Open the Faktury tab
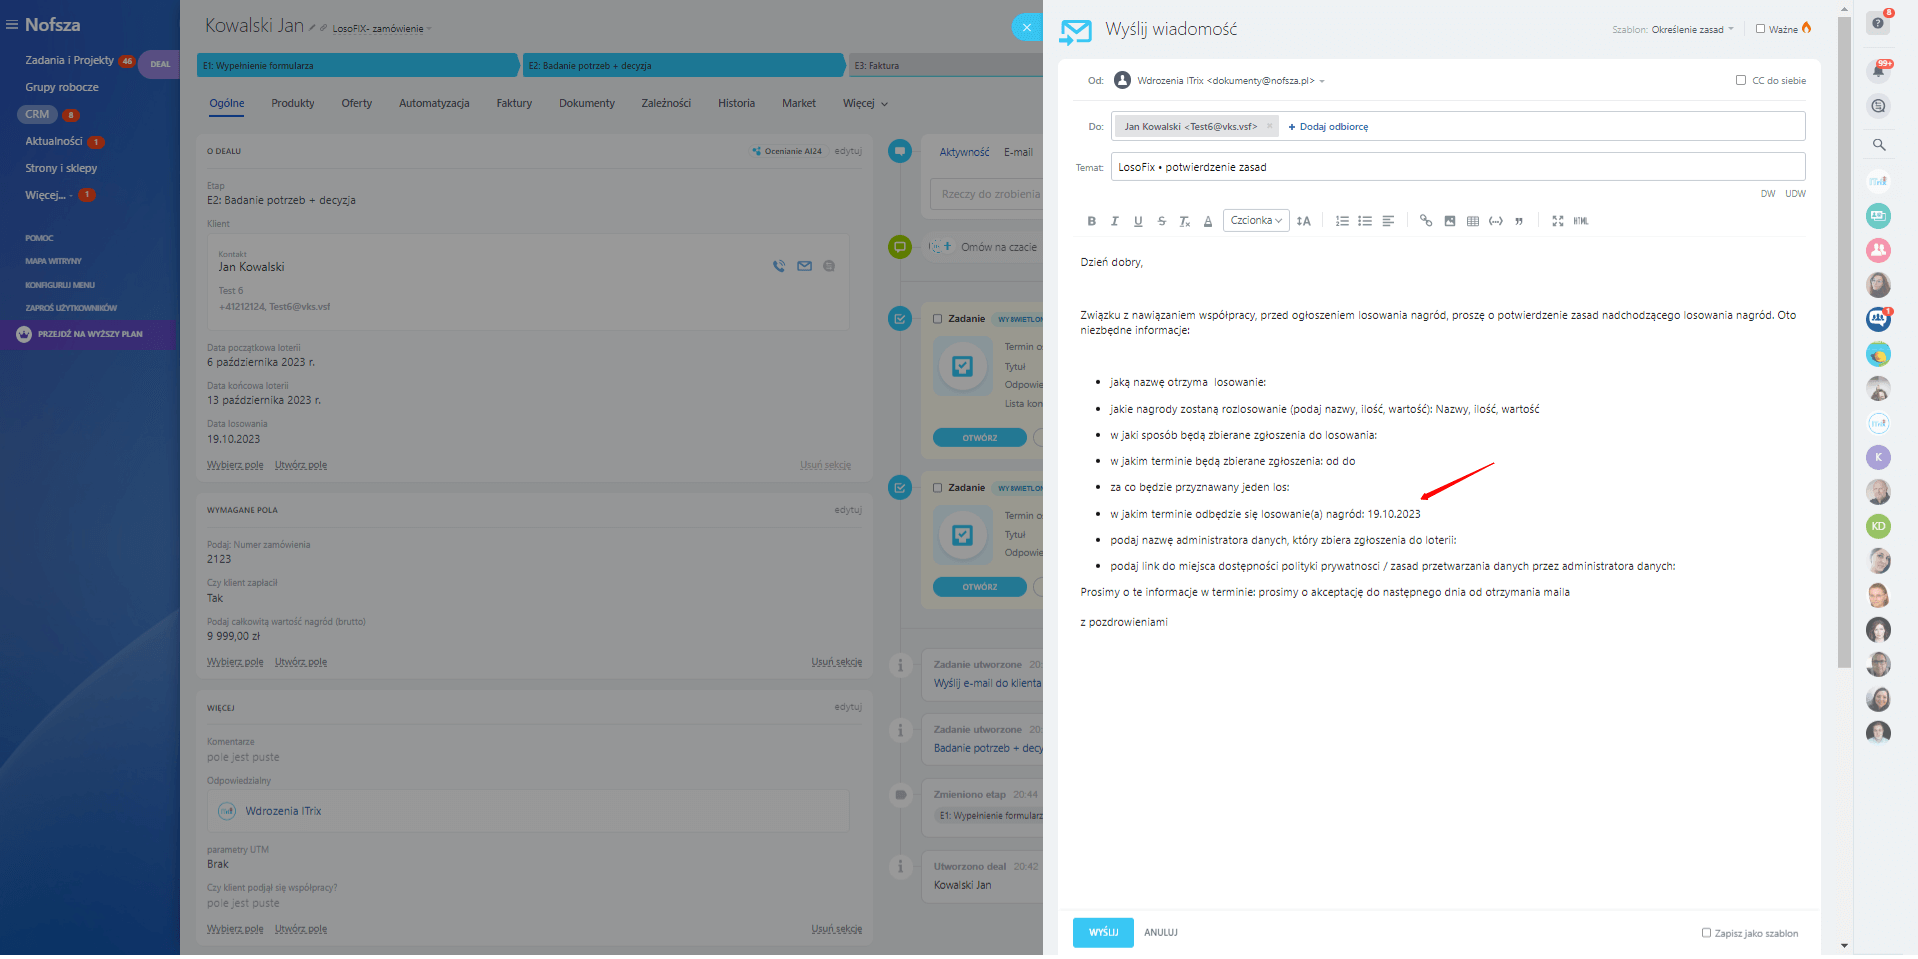This screenshot has height=959, width=1918. (514, 103)
